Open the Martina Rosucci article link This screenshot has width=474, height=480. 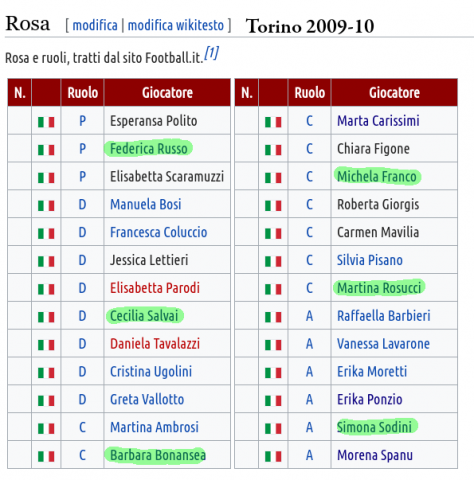379,288
